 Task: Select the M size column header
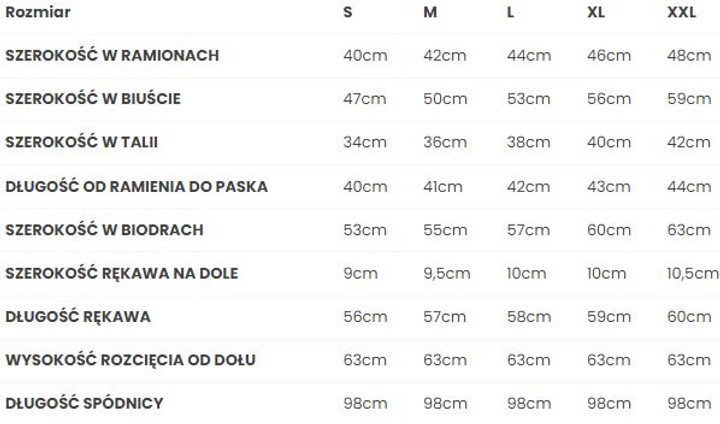430,12
